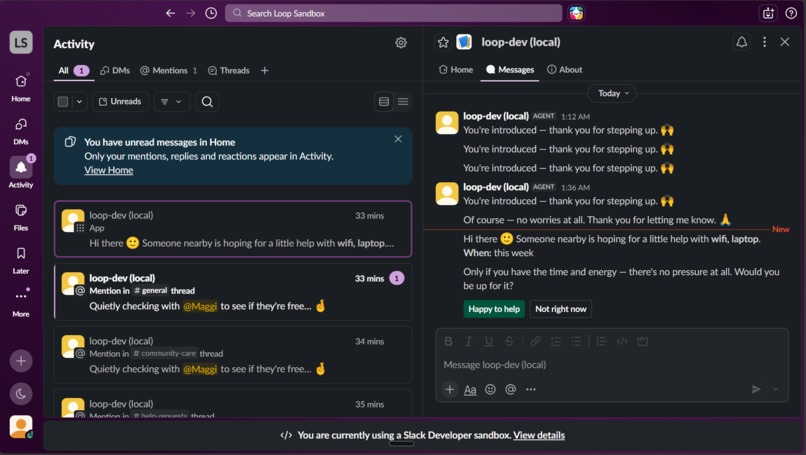Switch to the Mentions activity tab
The image size is (806, 455).
(169, 70)
